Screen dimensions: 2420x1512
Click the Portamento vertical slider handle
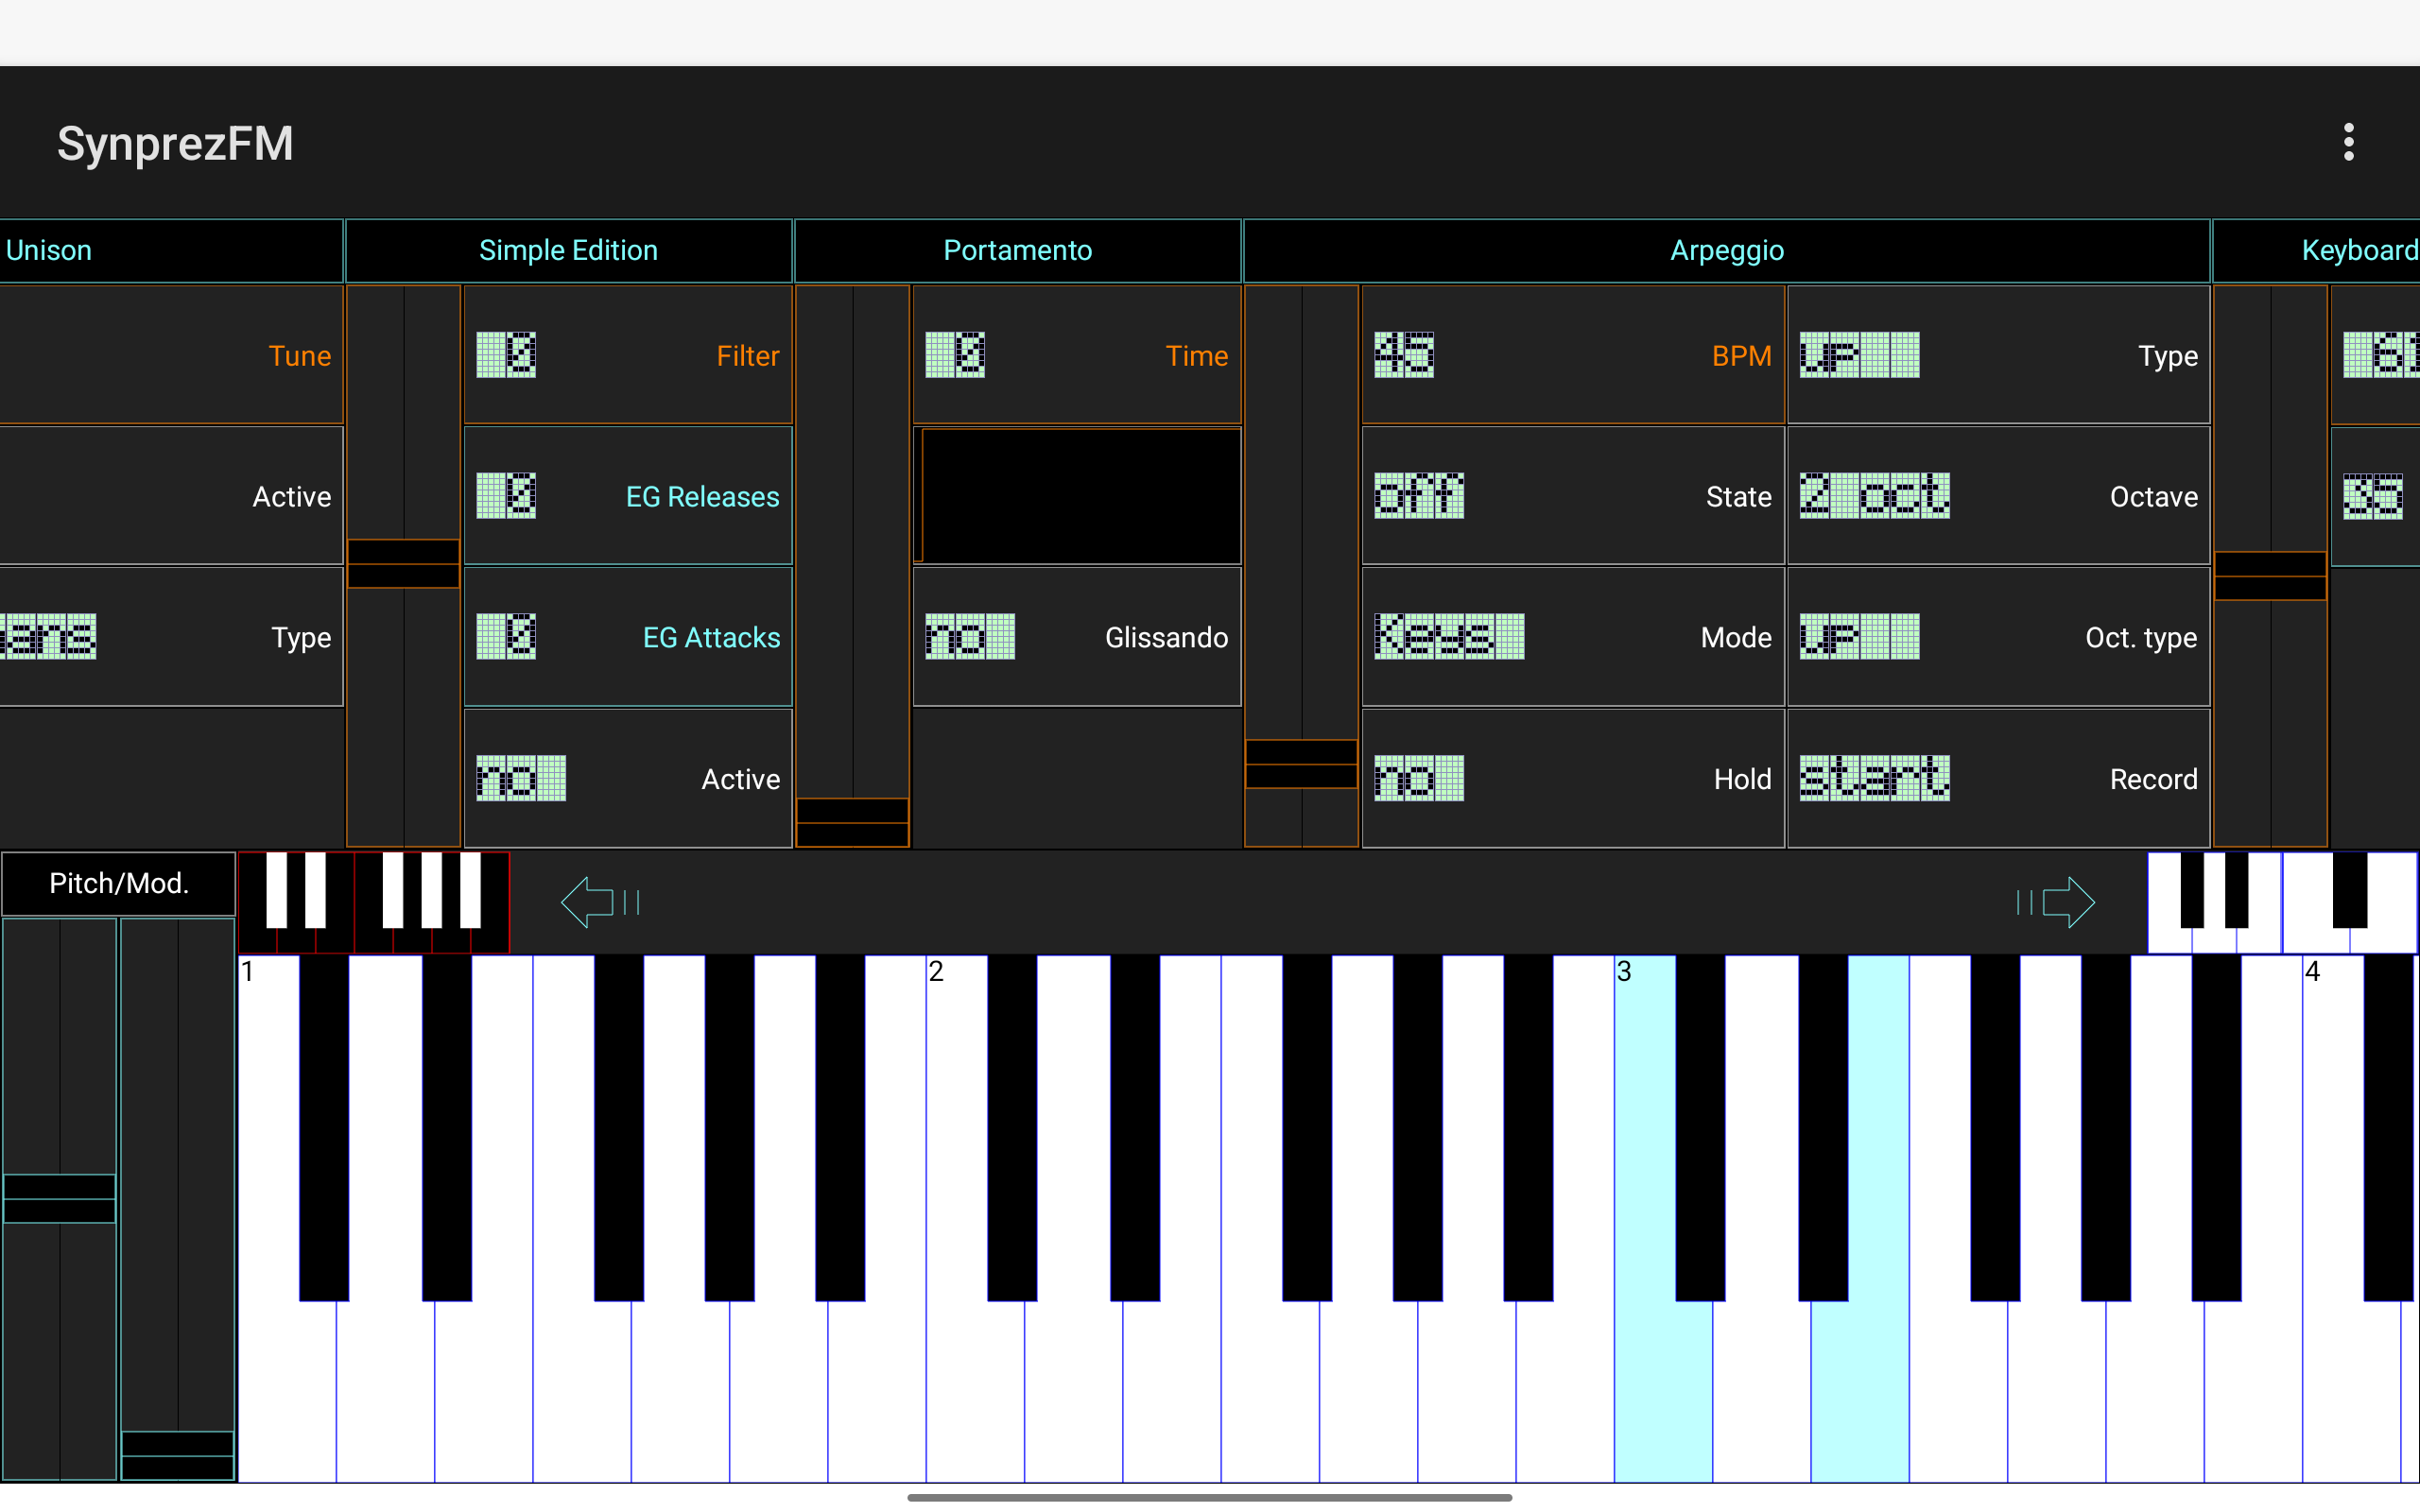coord(852,822)
